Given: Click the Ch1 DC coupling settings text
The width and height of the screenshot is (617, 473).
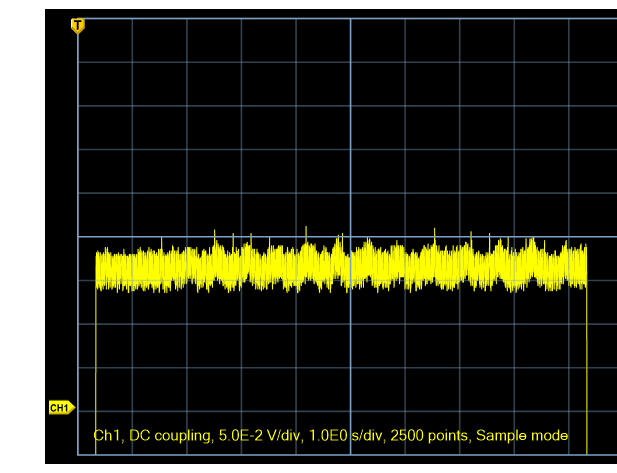Looking at the screenshot, I should (x=331, y=436).
